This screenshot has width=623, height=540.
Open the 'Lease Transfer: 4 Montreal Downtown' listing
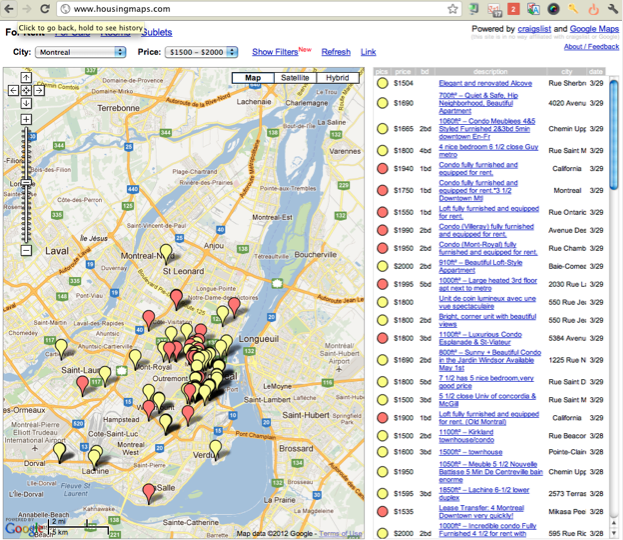click(481, 512)
